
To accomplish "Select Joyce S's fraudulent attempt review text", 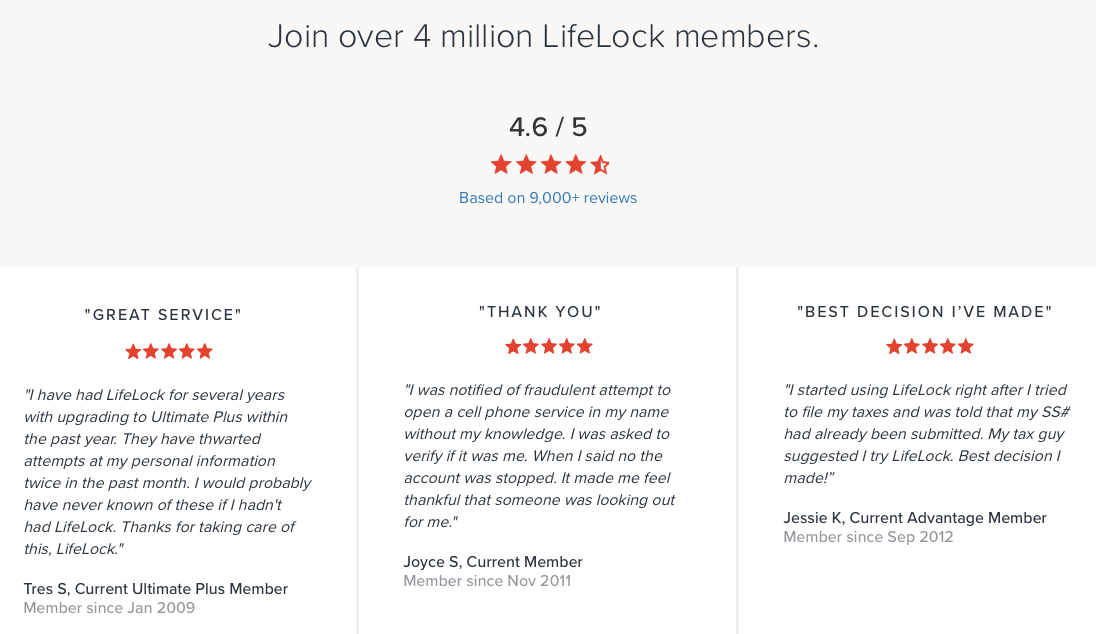I will 540,456.
